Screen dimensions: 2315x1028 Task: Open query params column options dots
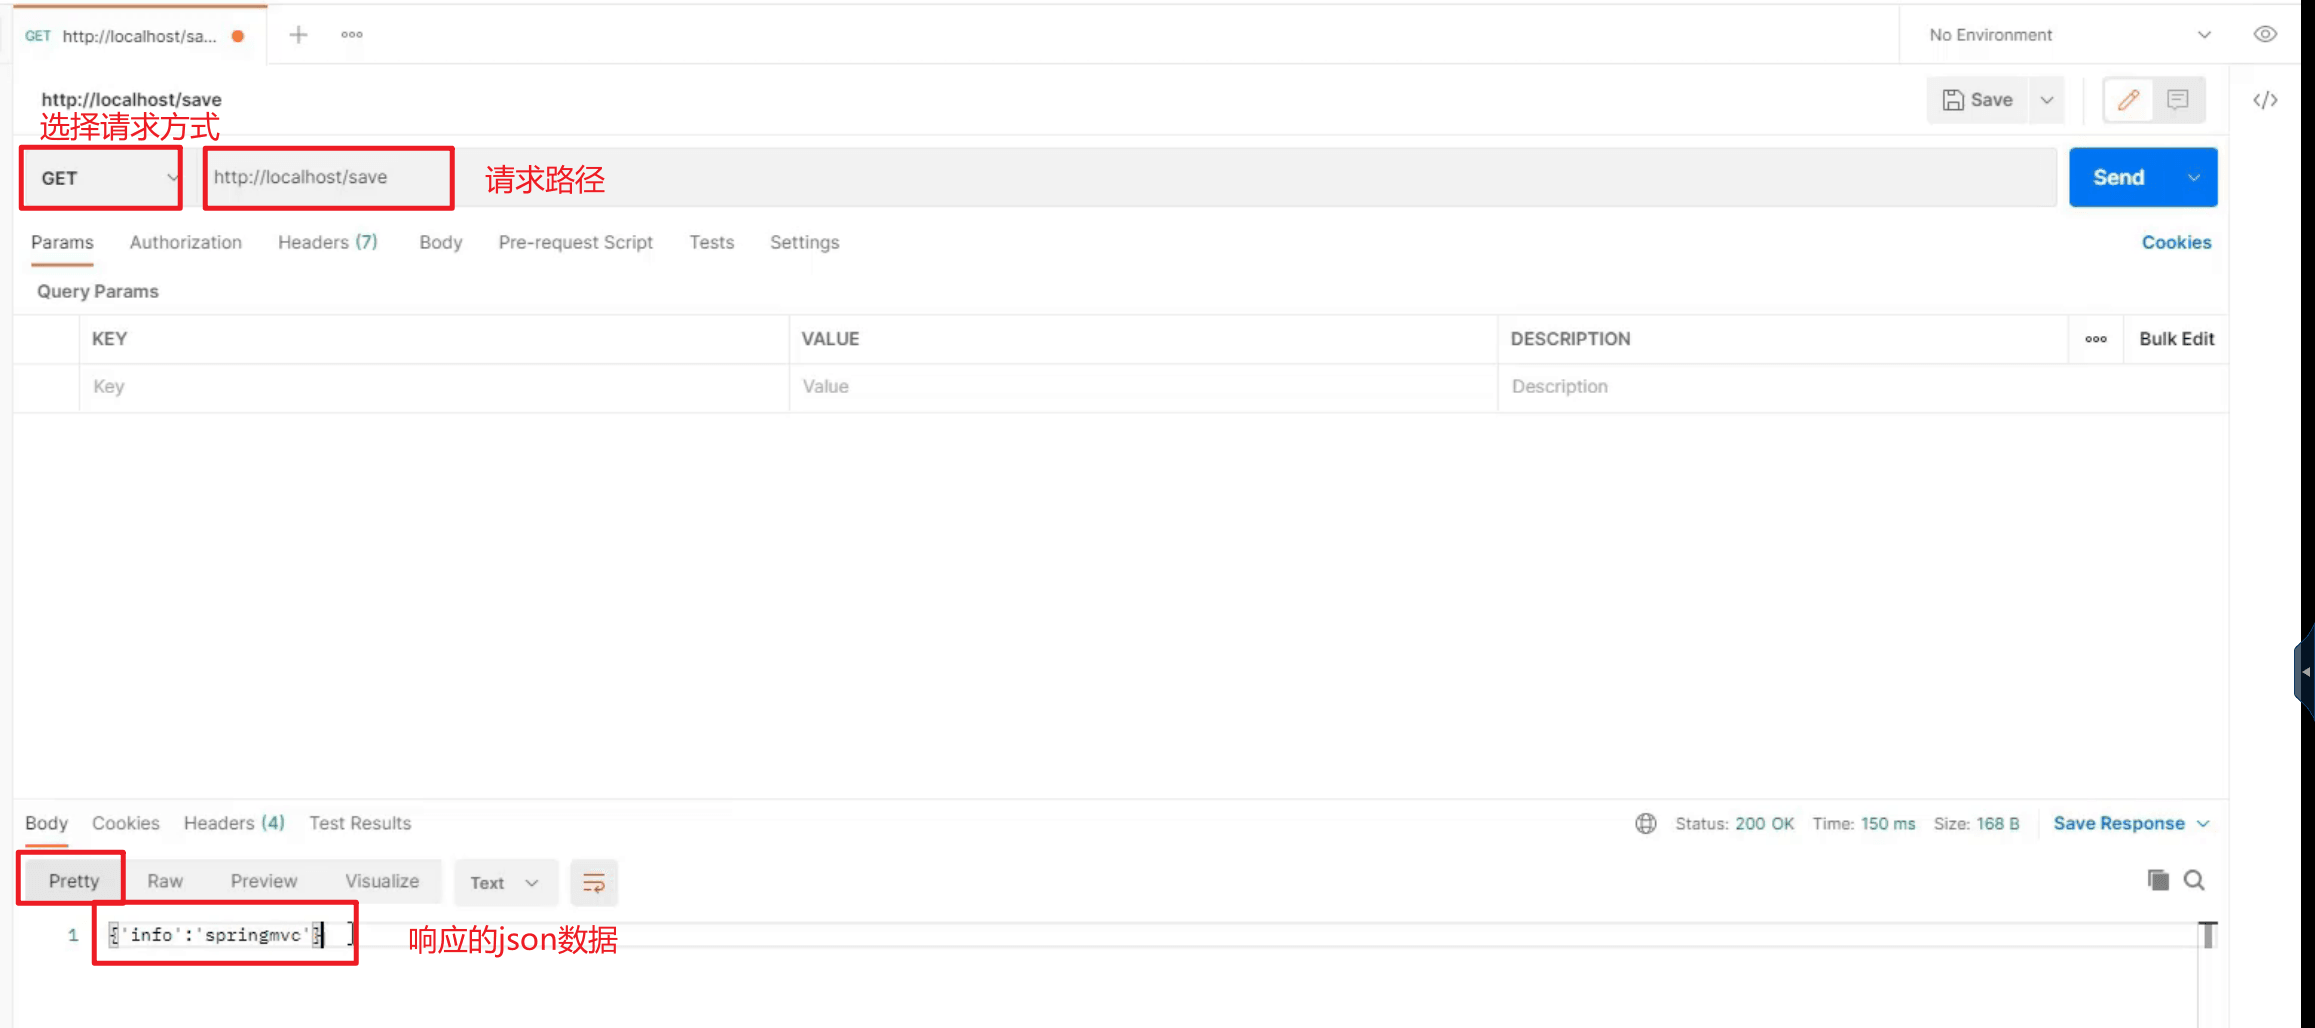2096,339
